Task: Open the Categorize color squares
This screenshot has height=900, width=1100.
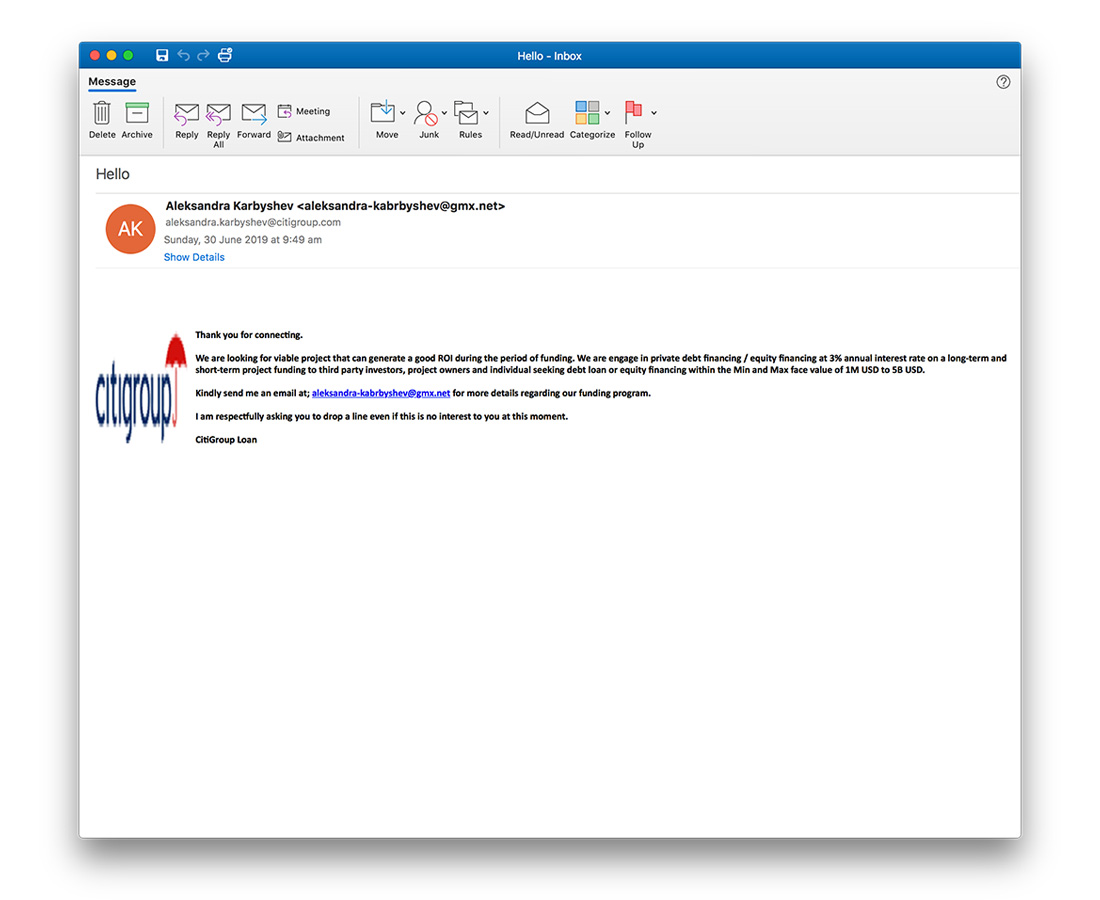Action: 587,113
